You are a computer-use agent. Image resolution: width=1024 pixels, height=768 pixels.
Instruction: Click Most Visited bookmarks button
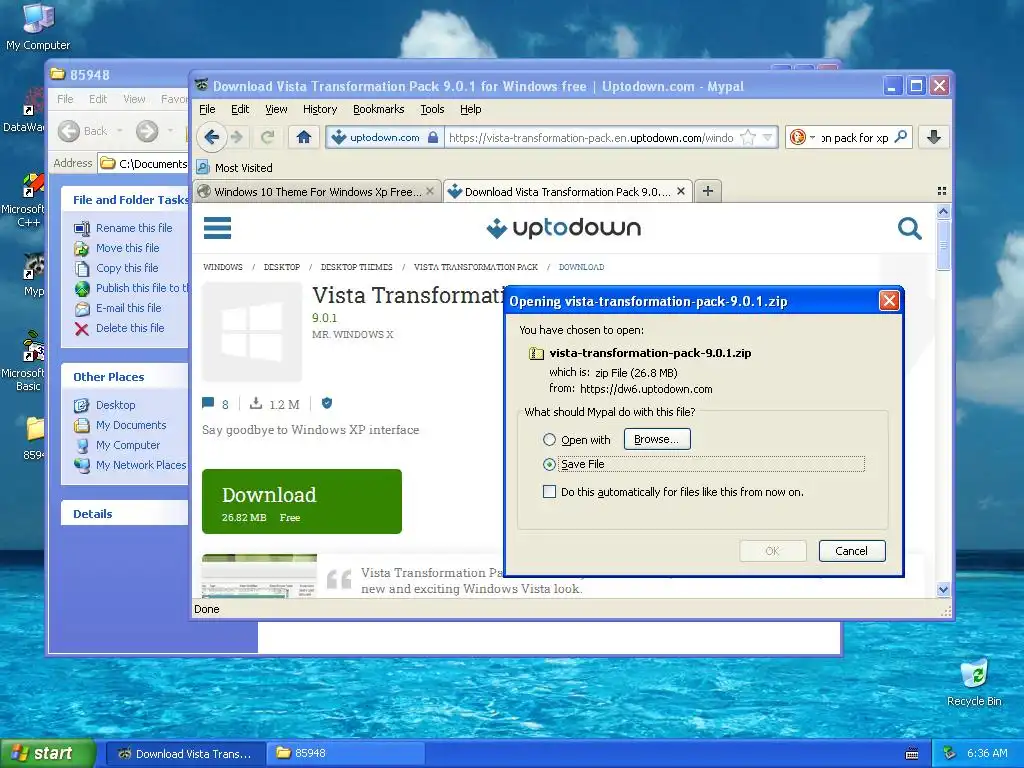pyautogui.click(x=235, y=168)
